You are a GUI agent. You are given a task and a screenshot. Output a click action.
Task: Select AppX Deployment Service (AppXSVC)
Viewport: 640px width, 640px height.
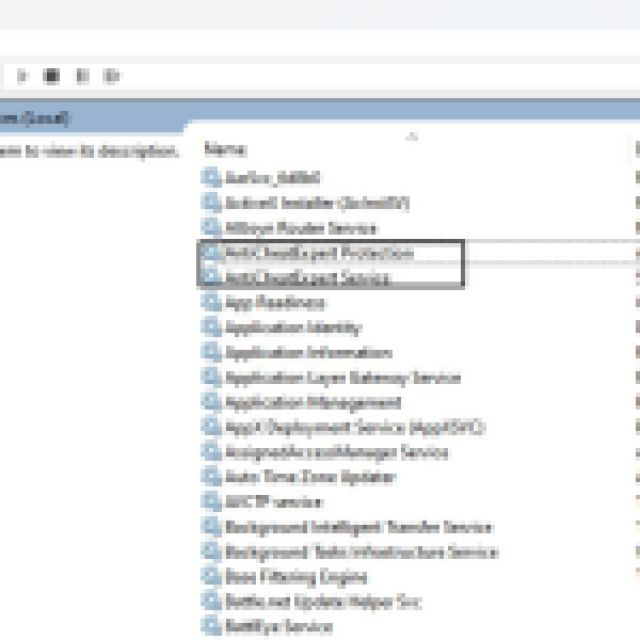(354, 427)
